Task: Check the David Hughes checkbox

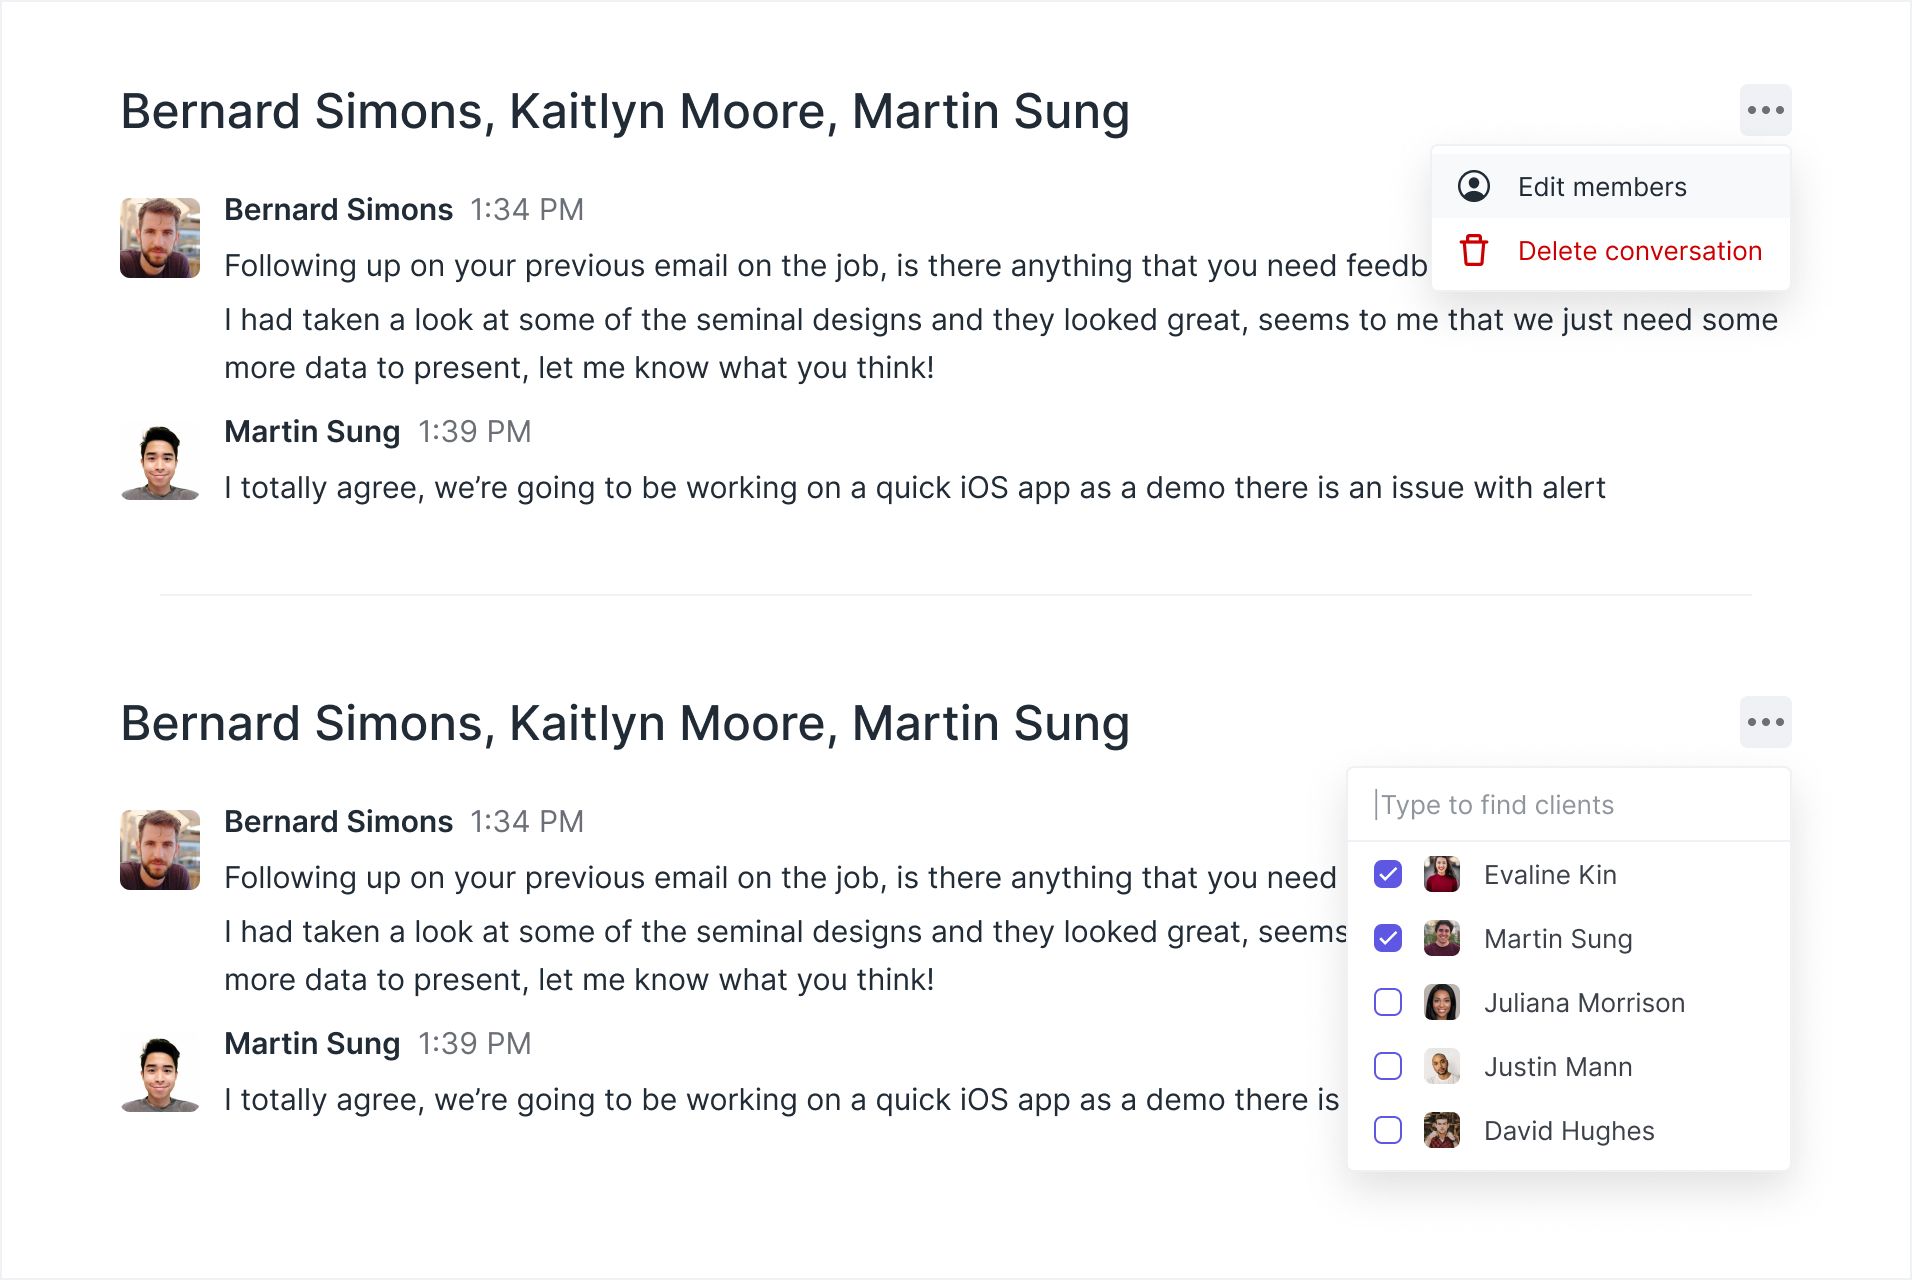Action: (1388, 1131)
